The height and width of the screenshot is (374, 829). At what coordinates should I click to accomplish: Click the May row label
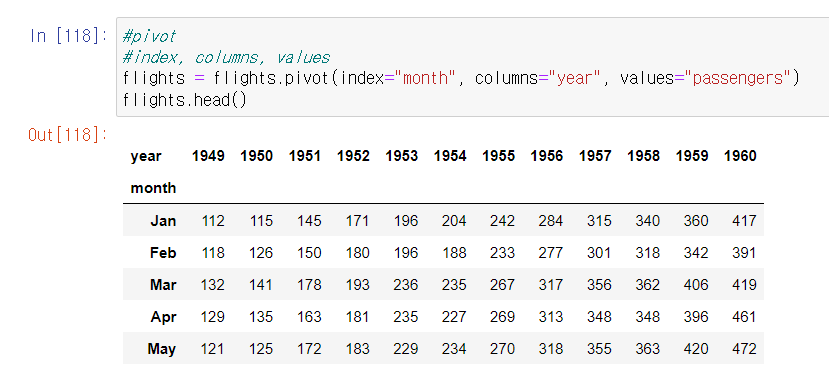coord(162,350)
